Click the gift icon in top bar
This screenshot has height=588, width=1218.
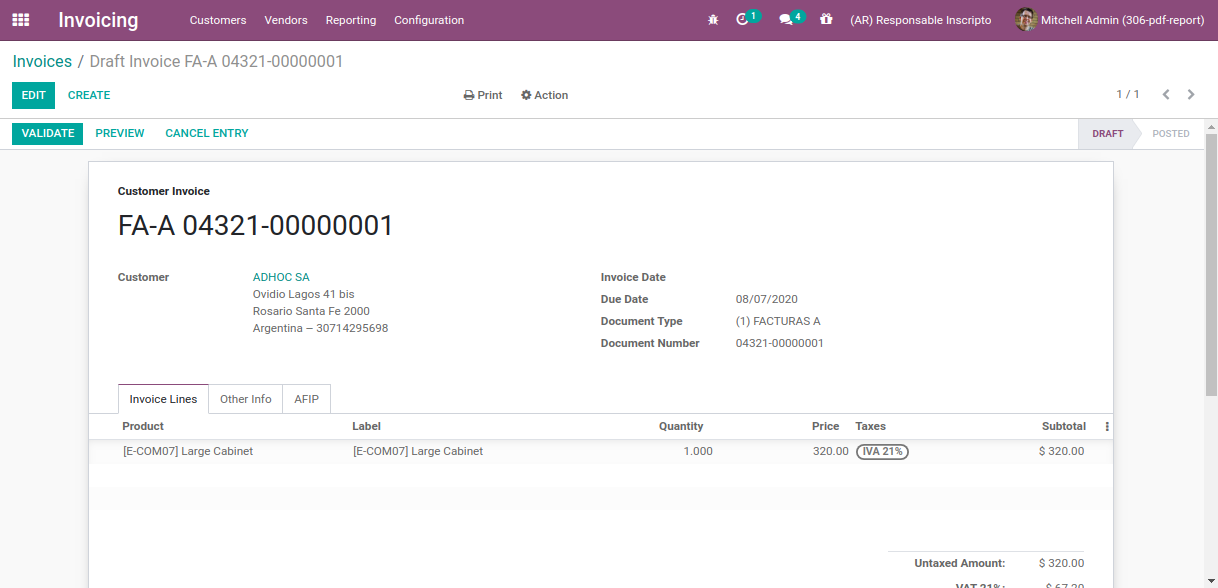coord(826,20)
